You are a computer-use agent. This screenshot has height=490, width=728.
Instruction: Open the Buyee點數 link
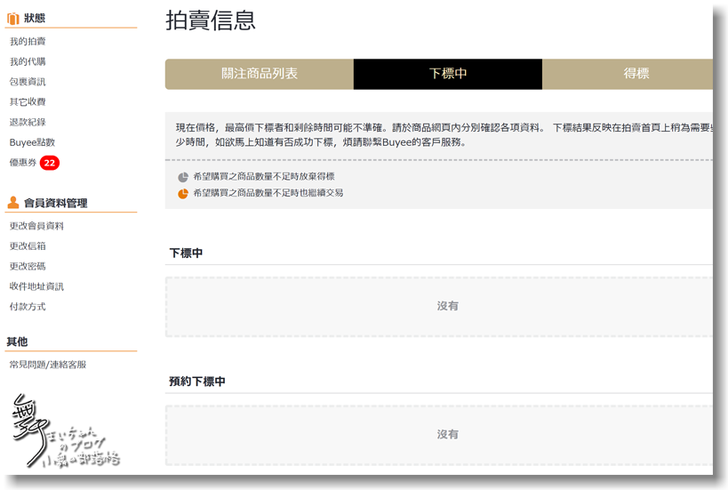(x=32, y=142)
